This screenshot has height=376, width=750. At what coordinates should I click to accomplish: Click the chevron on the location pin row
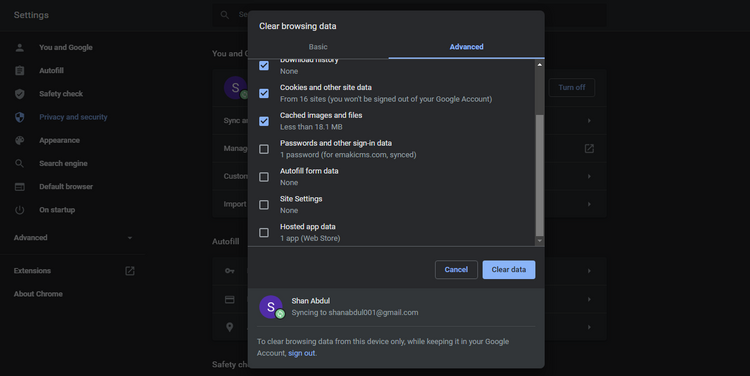(x=589, y=327)
